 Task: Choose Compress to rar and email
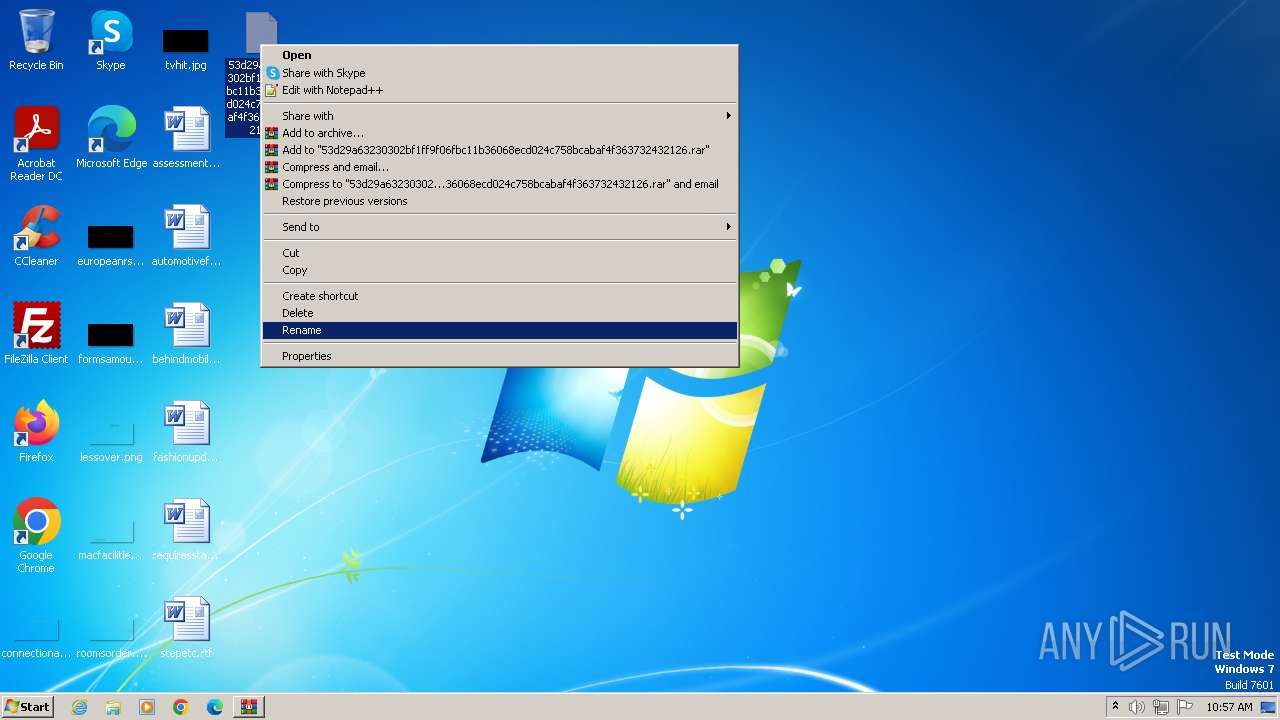coord(500,183)
